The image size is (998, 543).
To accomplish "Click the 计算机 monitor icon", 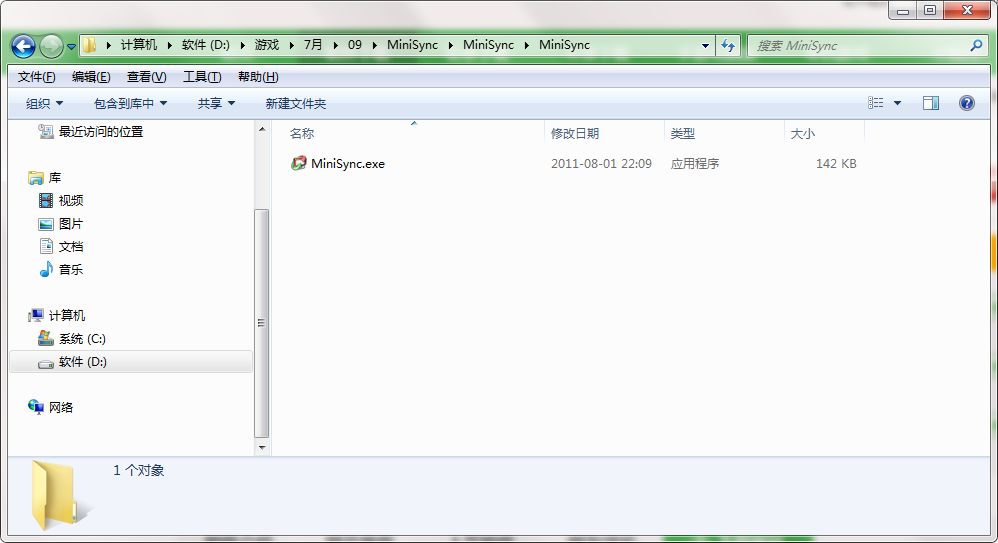I will (x=36, y=316).
